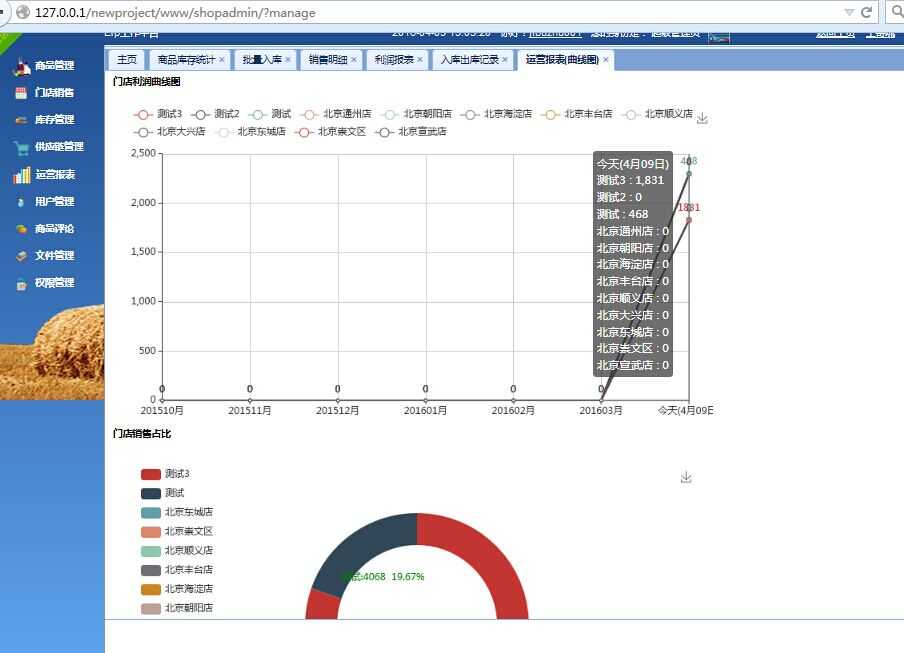Open 门店销售 sidebar item
Image resolution: width=904 pixels, height=653 pixels.
tap(45, 93)
